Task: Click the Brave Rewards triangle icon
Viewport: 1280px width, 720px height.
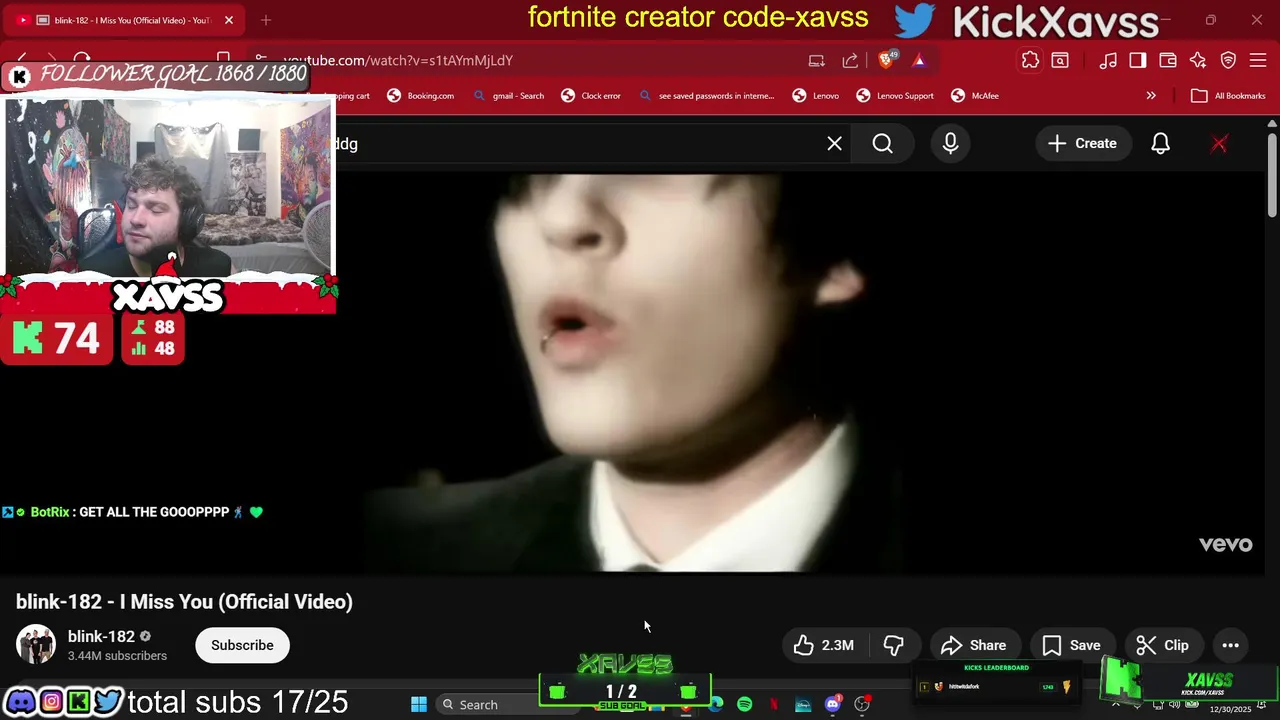Action: coord(919,60)
